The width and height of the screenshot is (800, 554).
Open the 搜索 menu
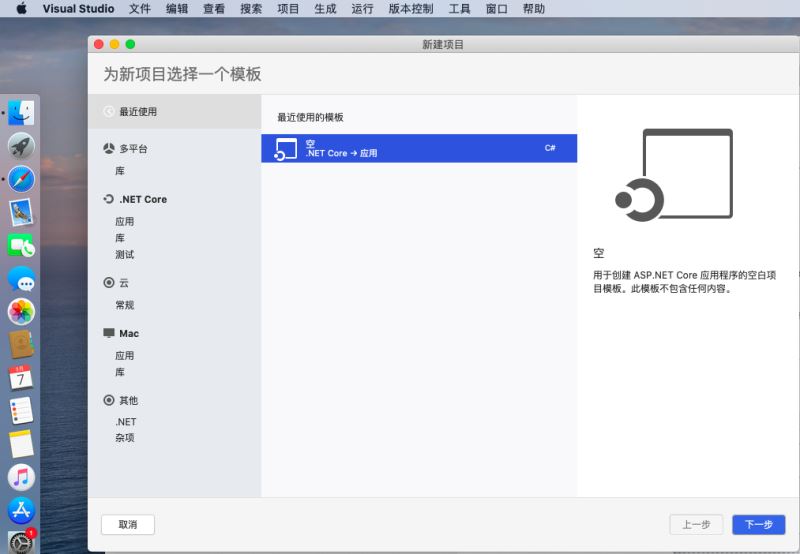pos(251,9)
